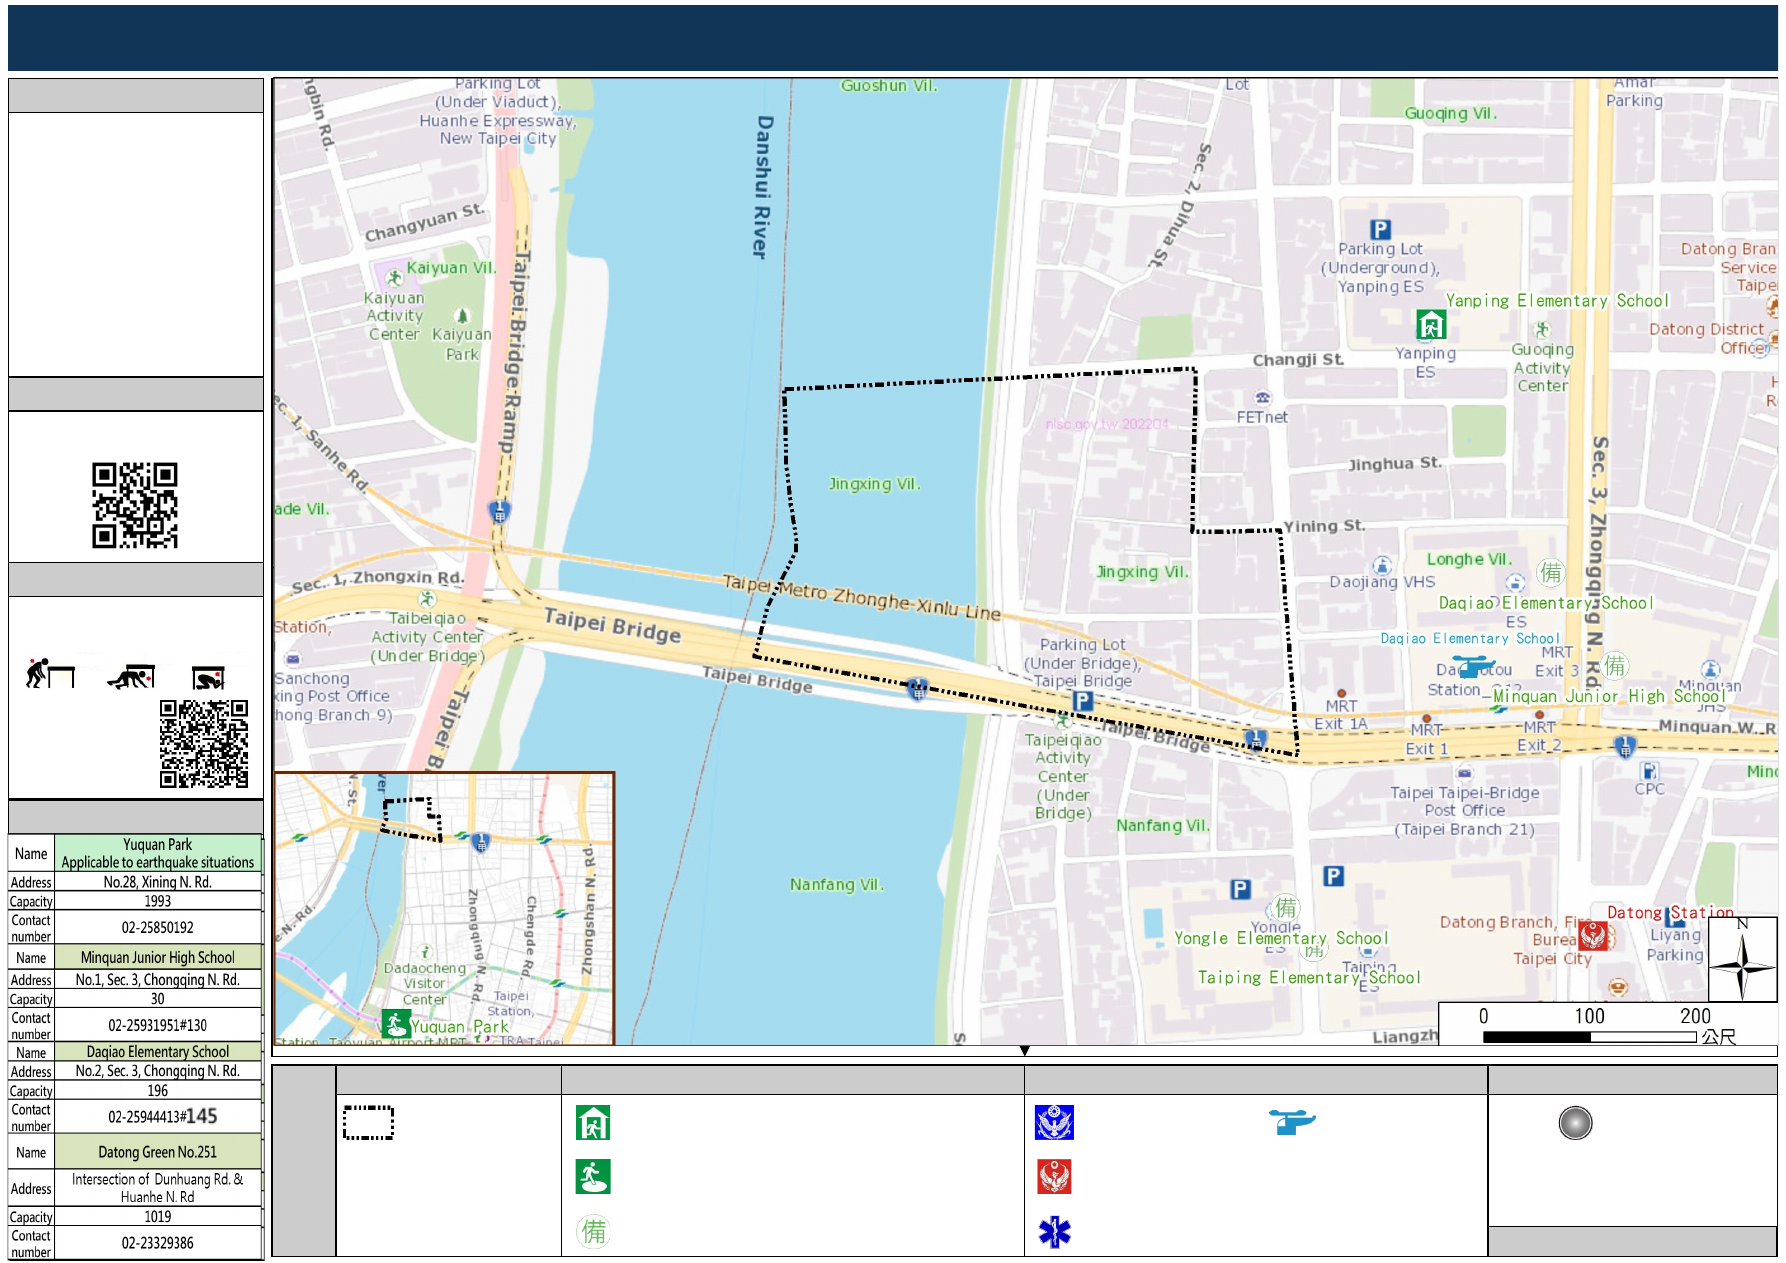The height and width of the screenshot is (1263, 1786).
Task: Select contact number 02-25850192
Action: pyautogui.click(x=158, y=927)
